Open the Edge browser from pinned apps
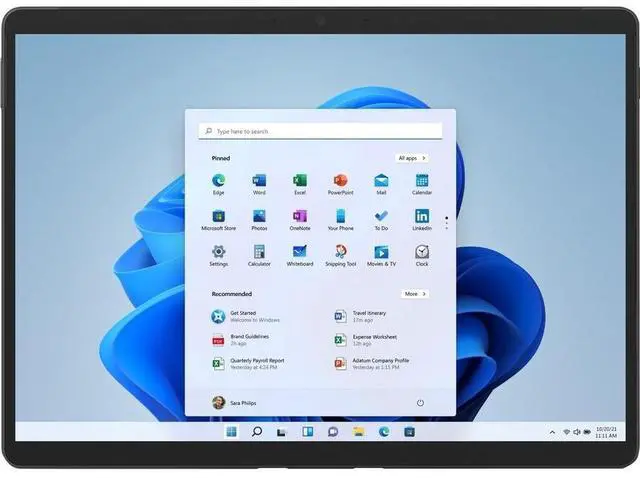Image resolution: width=640 pixels, height=478 pixels. tap(218, 181)
